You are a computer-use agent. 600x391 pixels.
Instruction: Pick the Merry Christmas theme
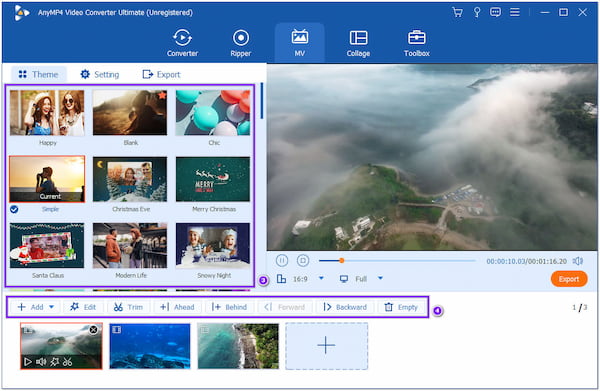click(213, 179)
